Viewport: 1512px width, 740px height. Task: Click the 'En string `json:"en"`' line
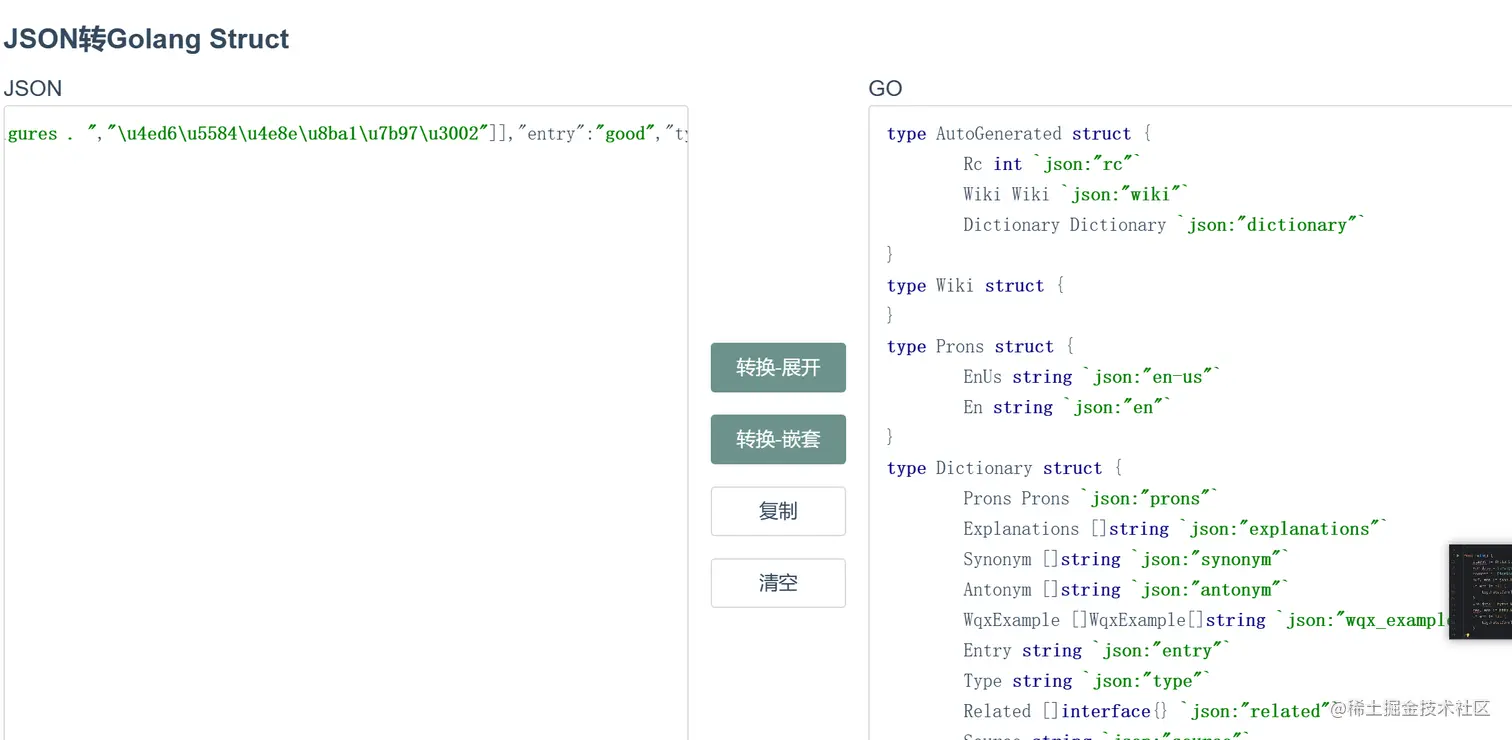click(x=1067, y=407)
